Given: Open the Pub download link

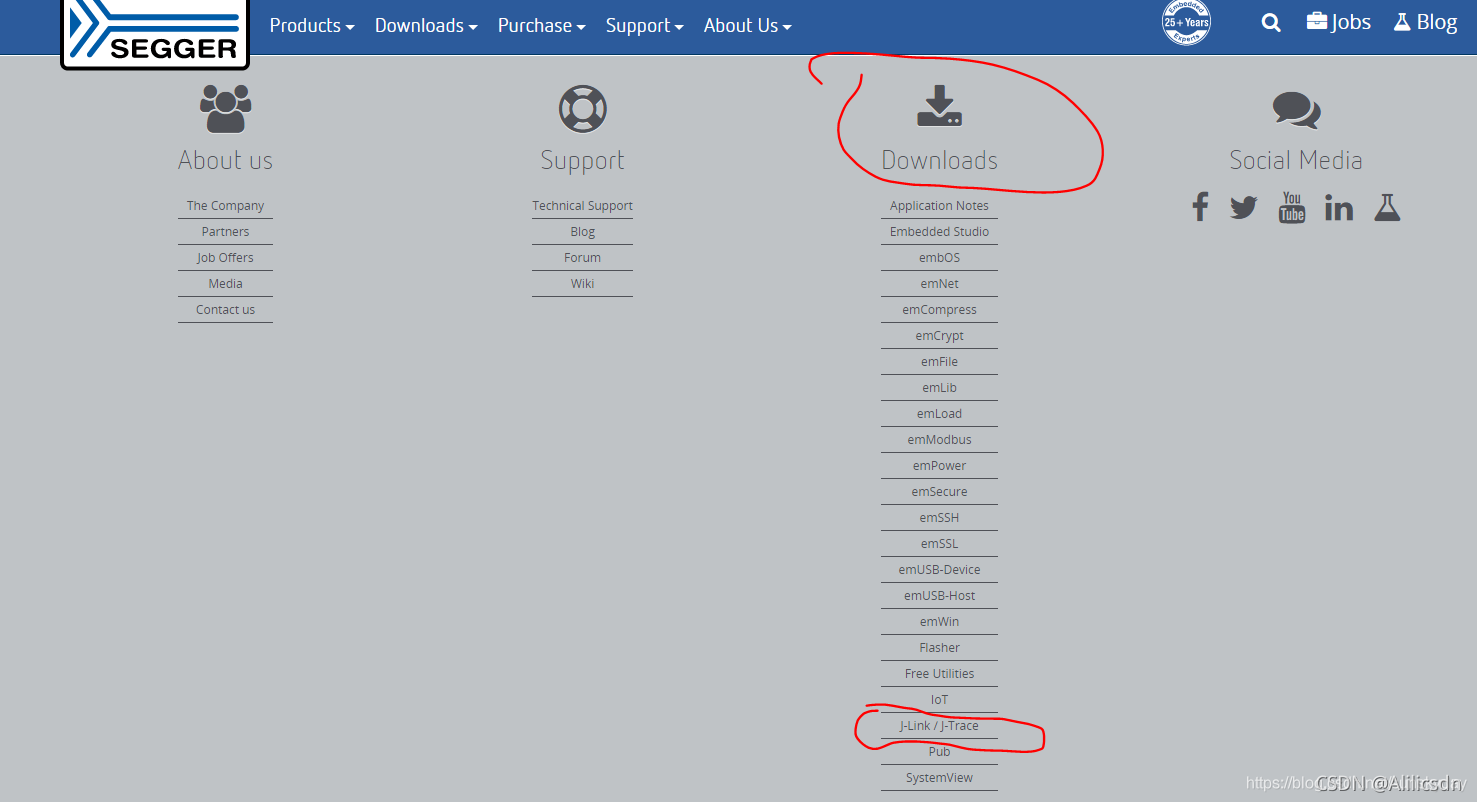Looking at the screenshot, I should pyautogui.click(x=939, y=752).
